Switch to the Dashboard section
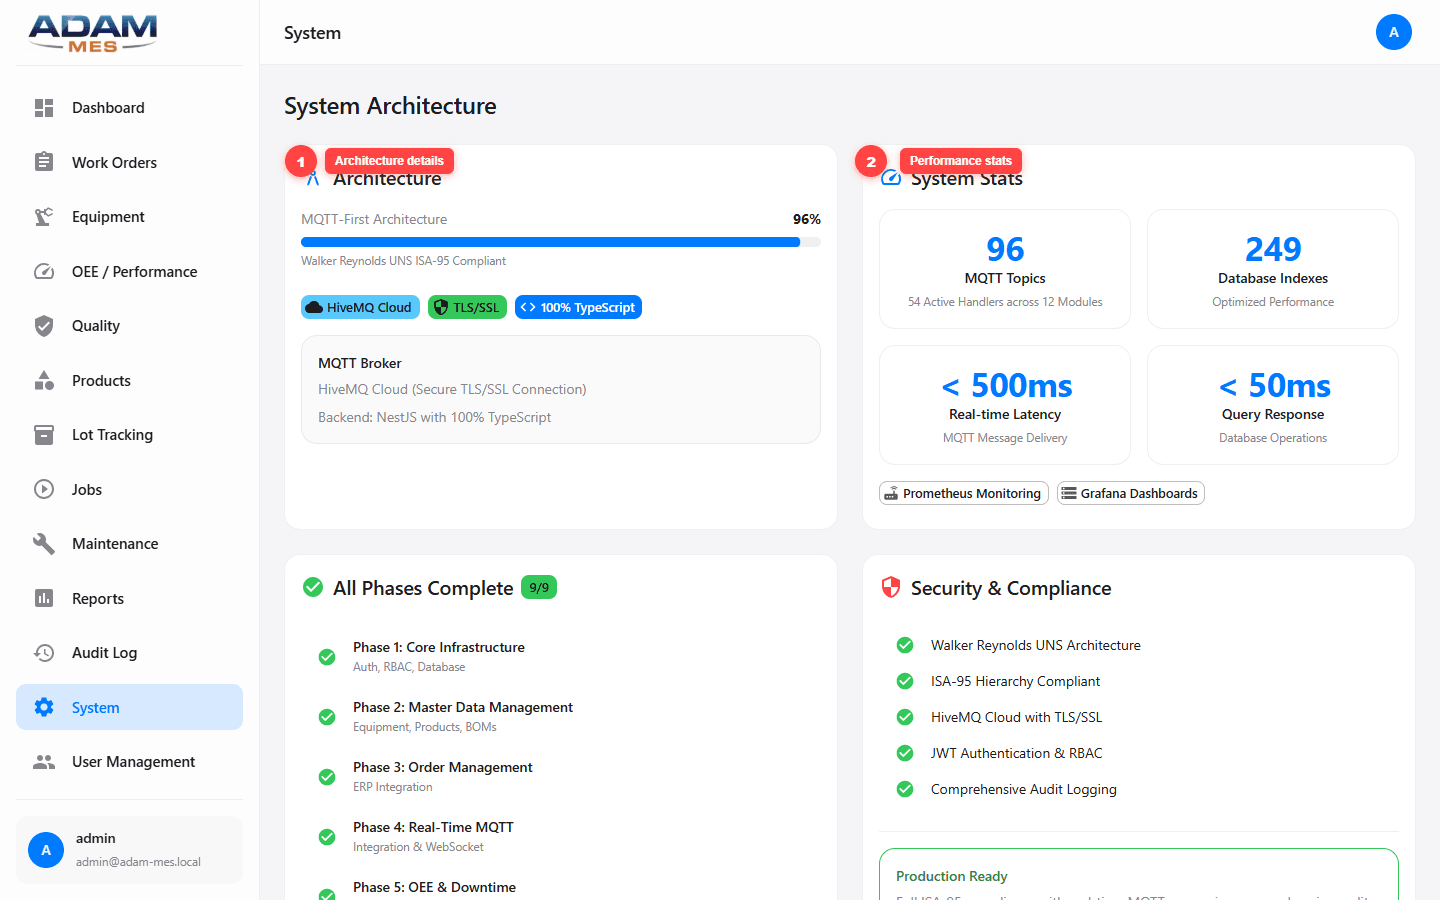1440x900 pixels. pyautogui.click(x=44, y=107)
